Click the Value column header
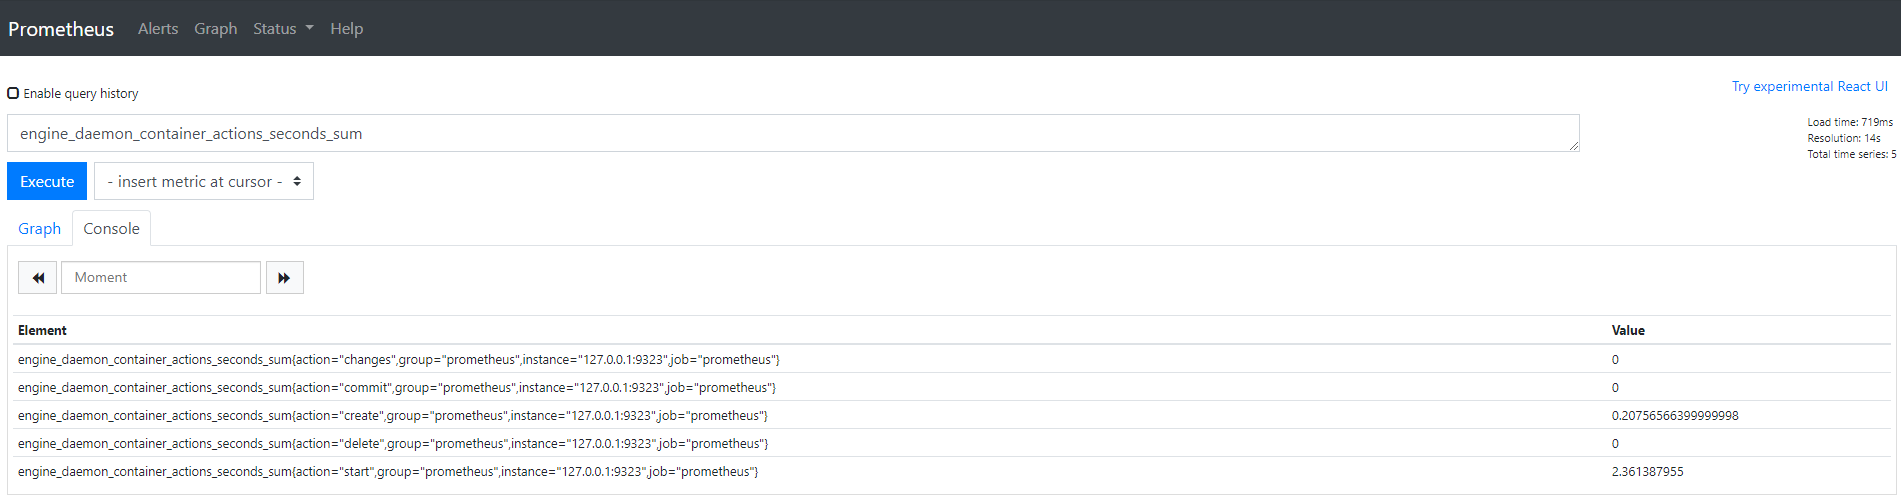 coord(1628,330)
